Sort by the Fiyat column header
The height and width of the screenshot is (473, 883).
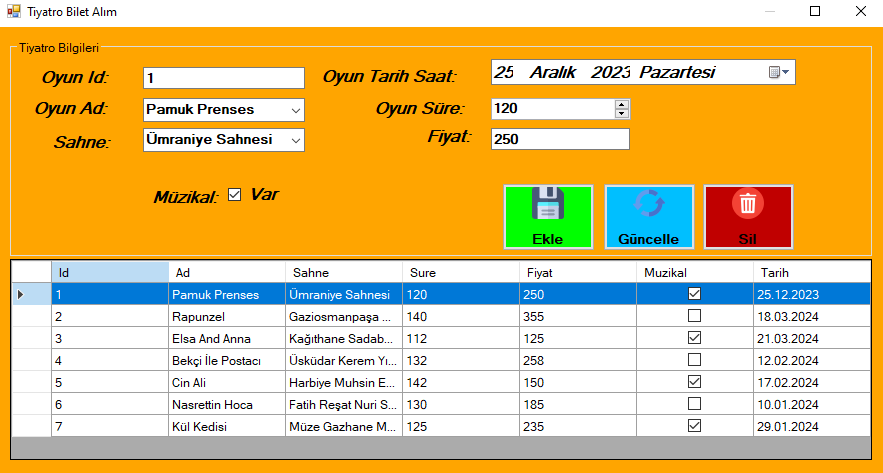577,272
